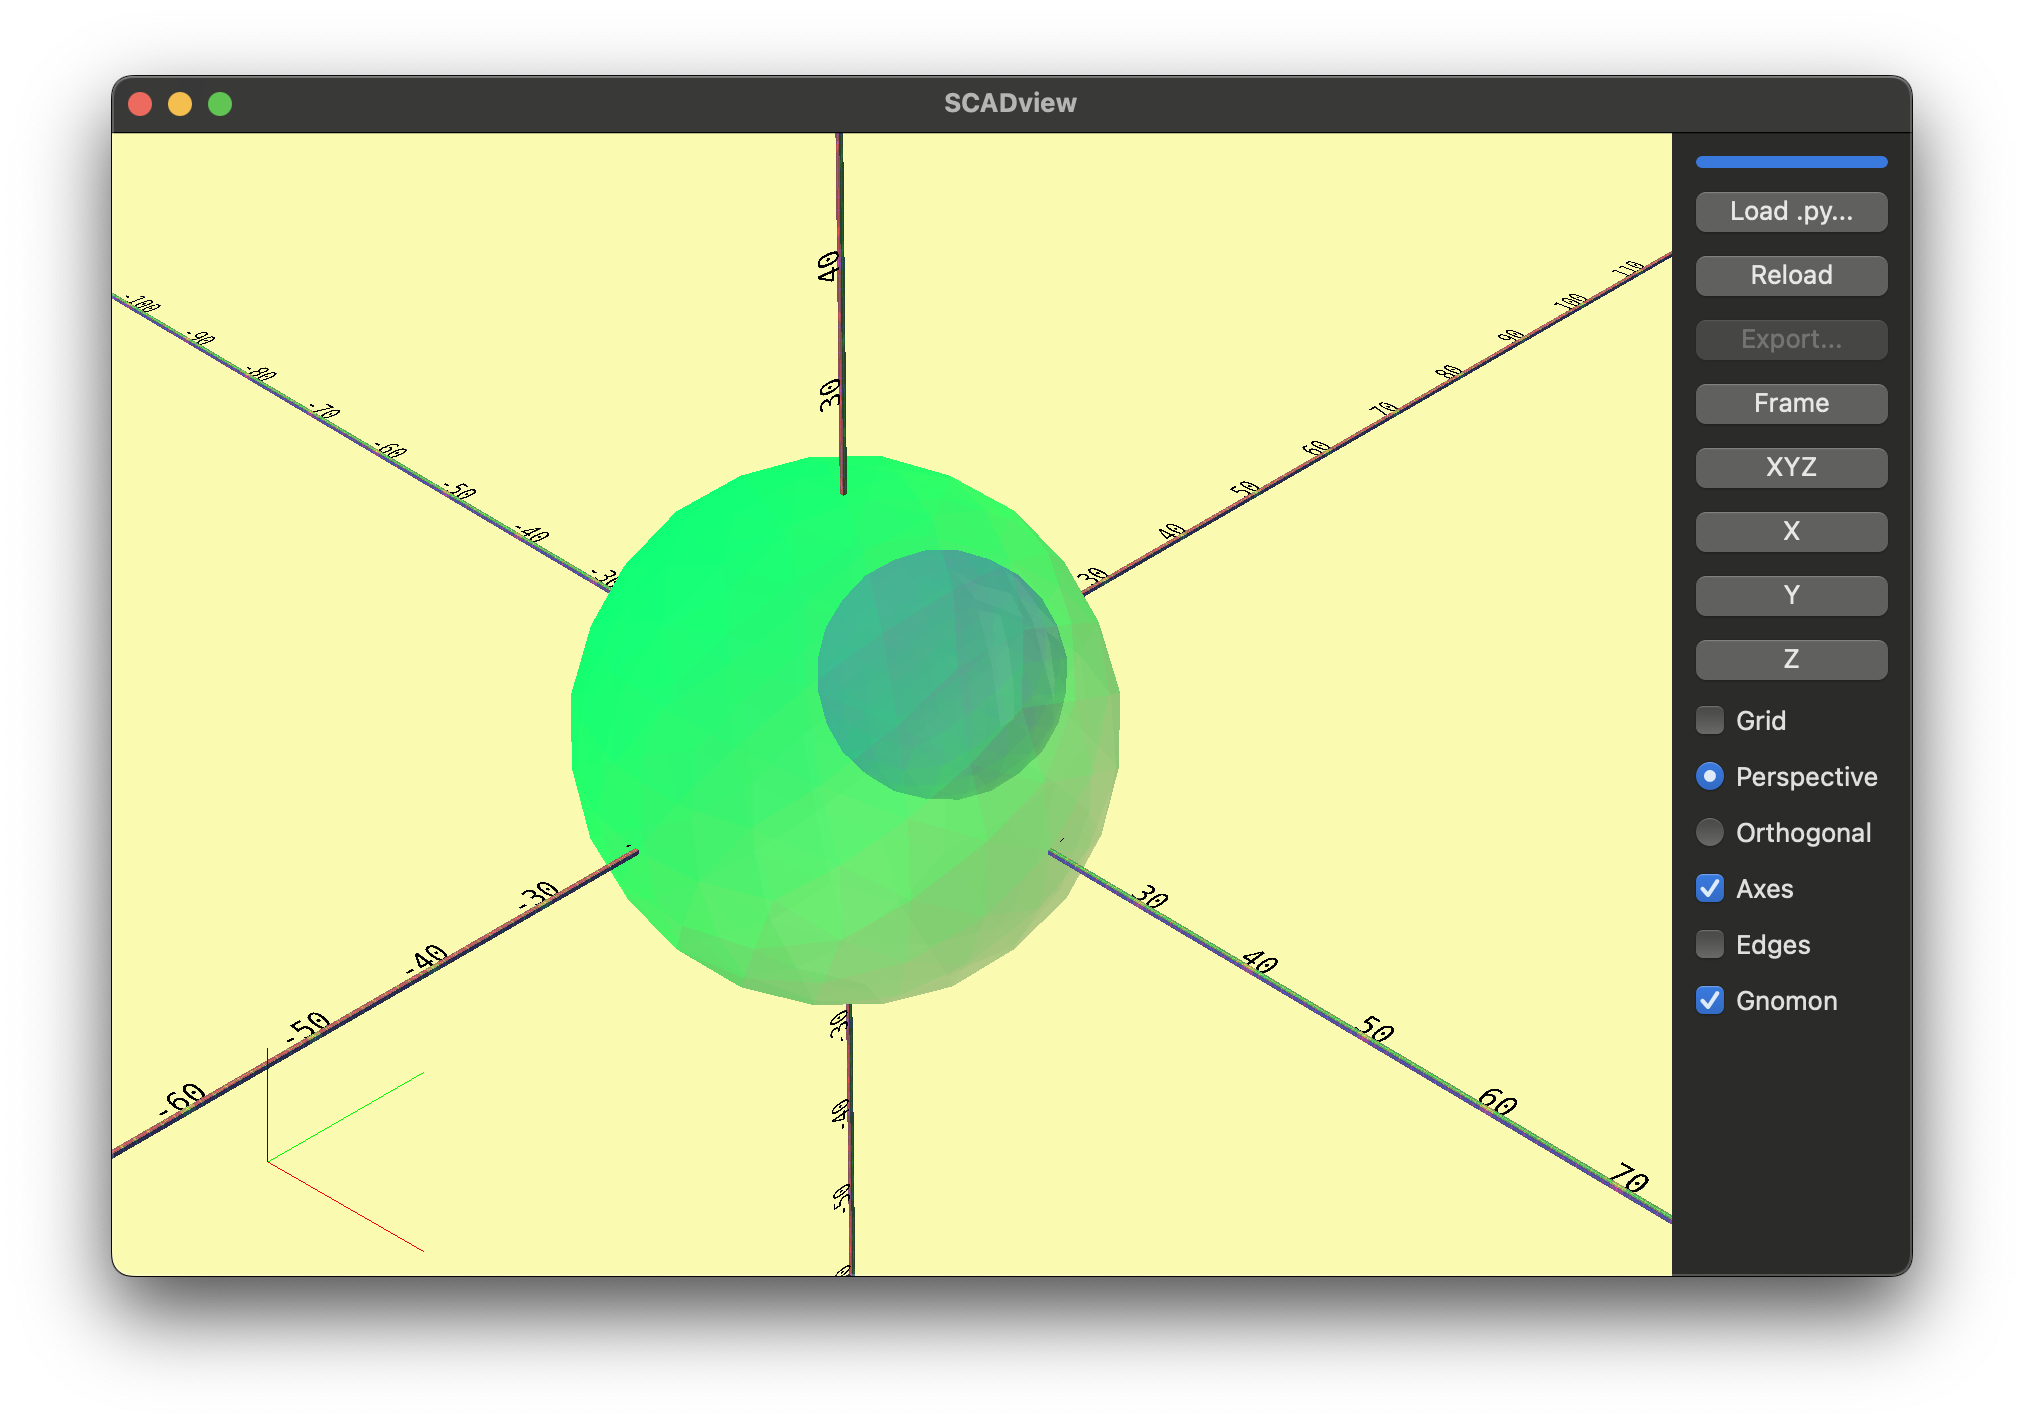Switch to the XYZ view
The height and width of the screenshot is (1424, 2024).
(1790, 467)
